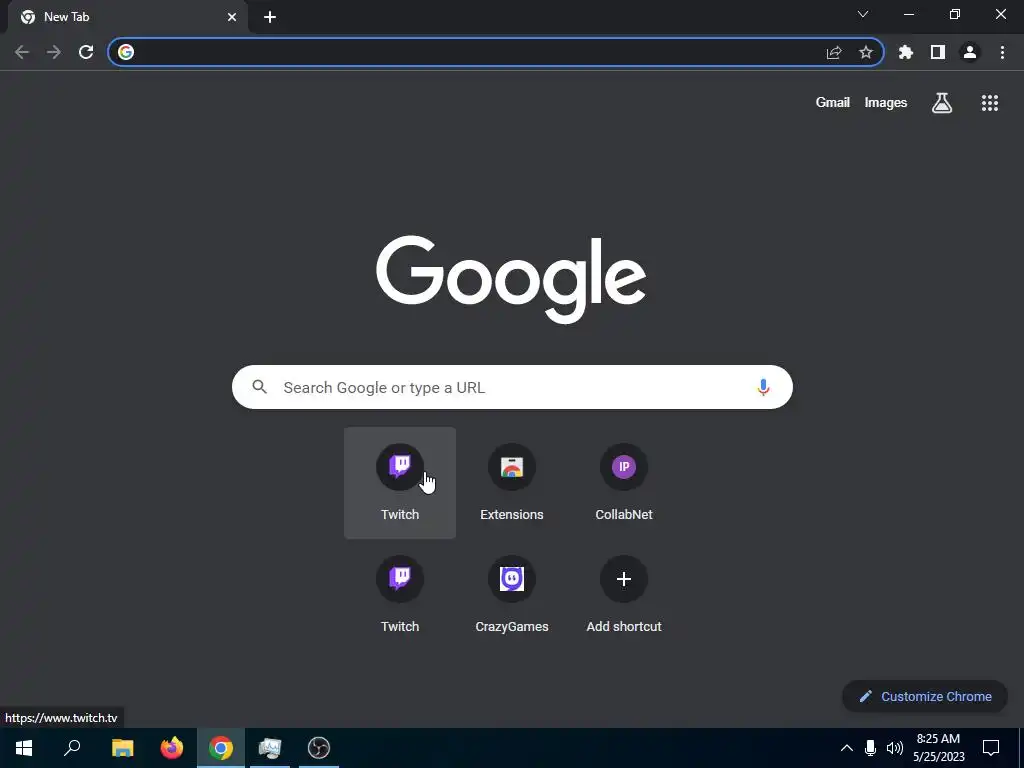Open the volume speaker tray icon

894,748
